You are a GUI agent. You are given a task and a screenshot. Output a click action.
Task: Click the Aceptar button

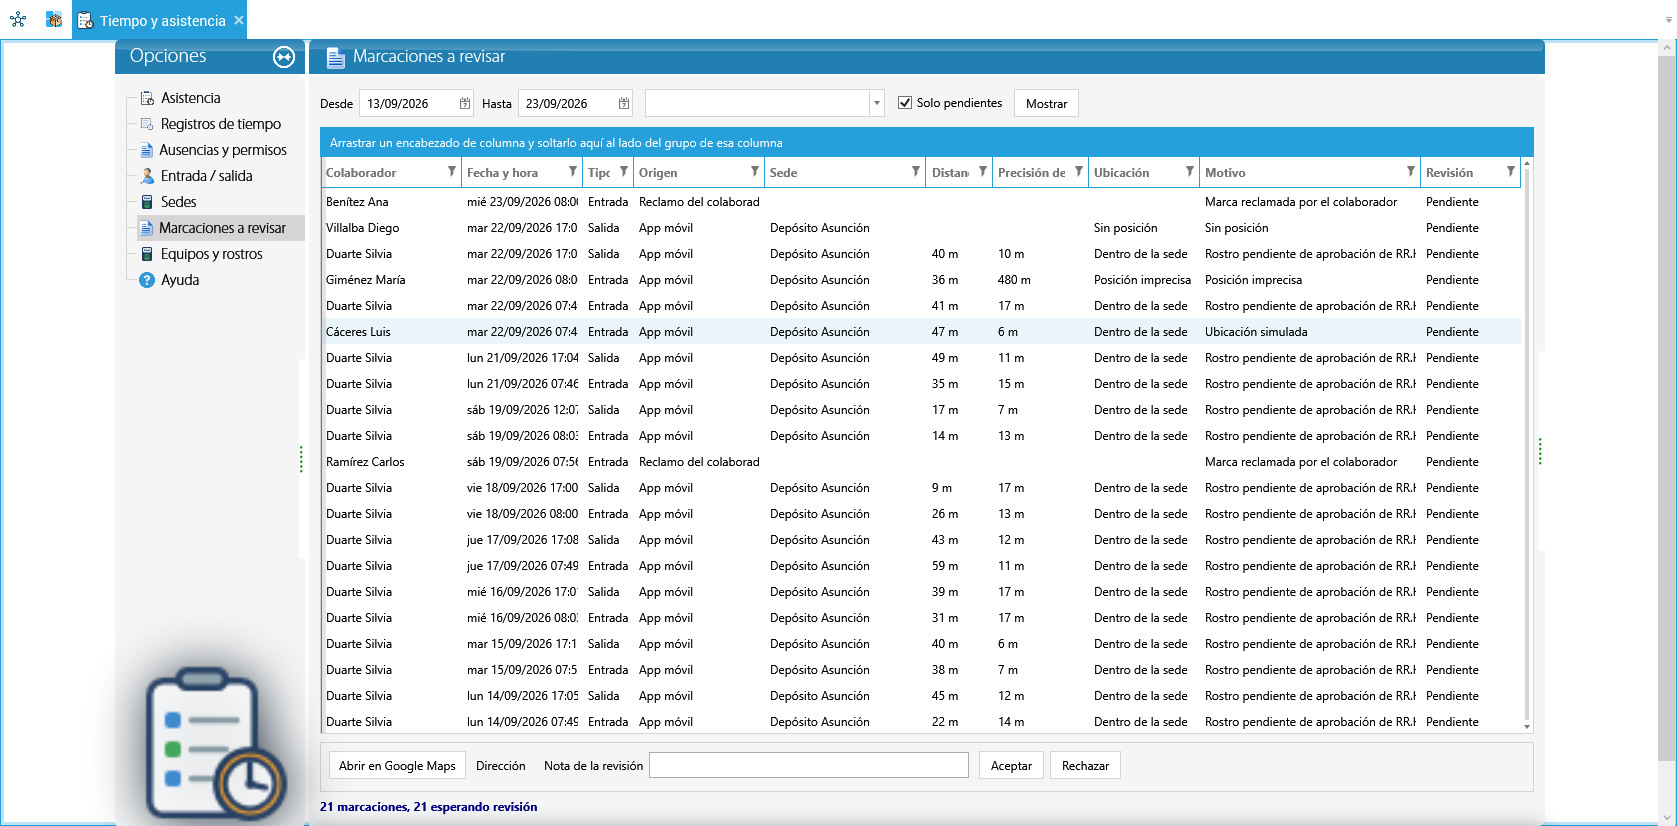point(1011,766)
